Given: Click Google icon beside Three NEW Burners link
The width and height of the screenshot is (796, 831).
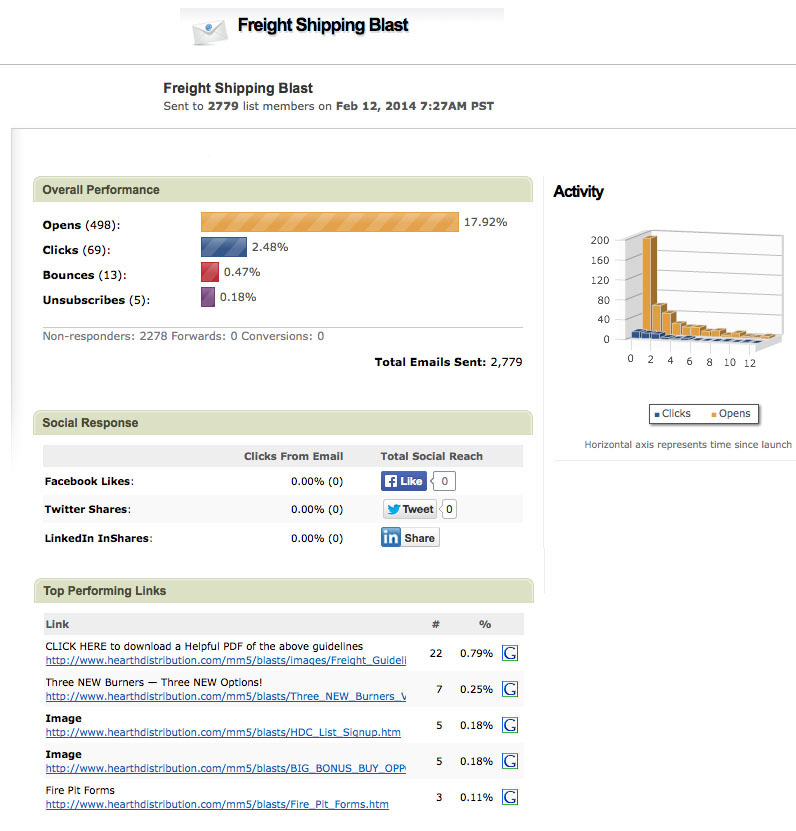Looking at the screenshot, I should (509, 689).
